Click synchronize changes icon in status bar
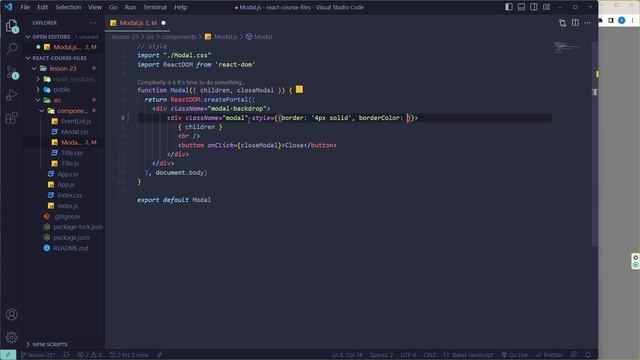640x360 pixels. [x=67, y=355]
